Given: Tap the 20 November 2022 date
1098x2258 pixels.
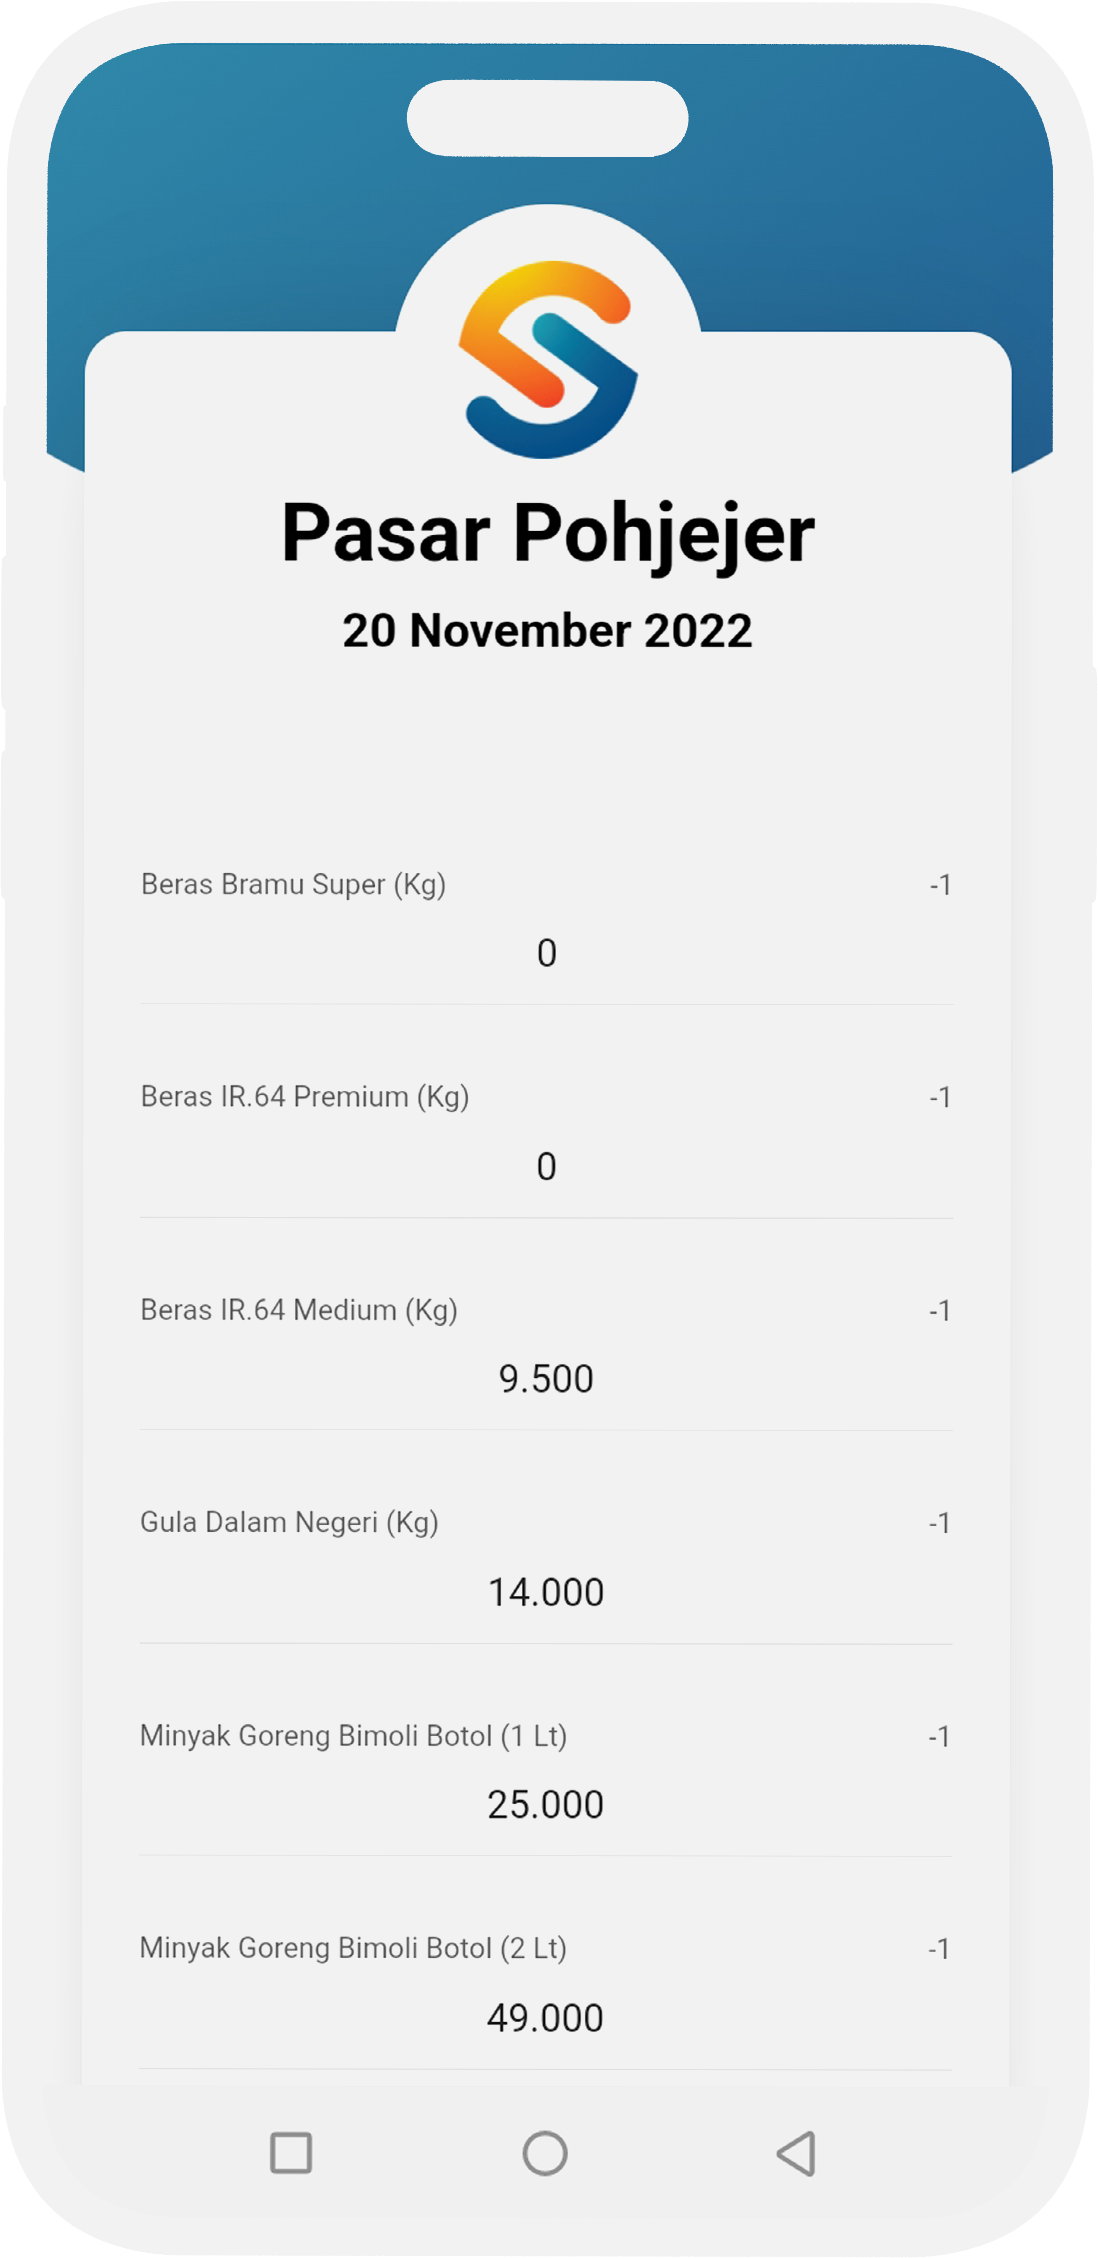Looking at the screenshot, I should [x=547, y=631].
